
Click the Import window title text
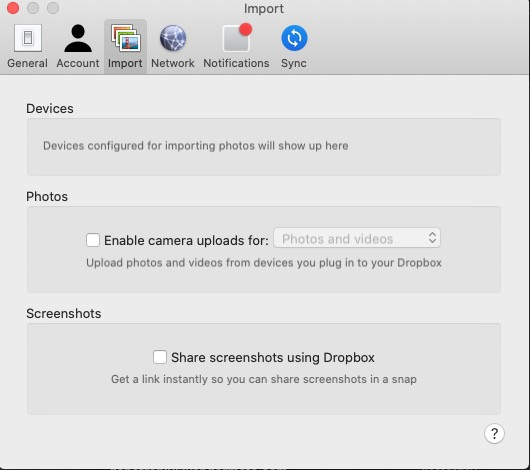tap(264, 8)
